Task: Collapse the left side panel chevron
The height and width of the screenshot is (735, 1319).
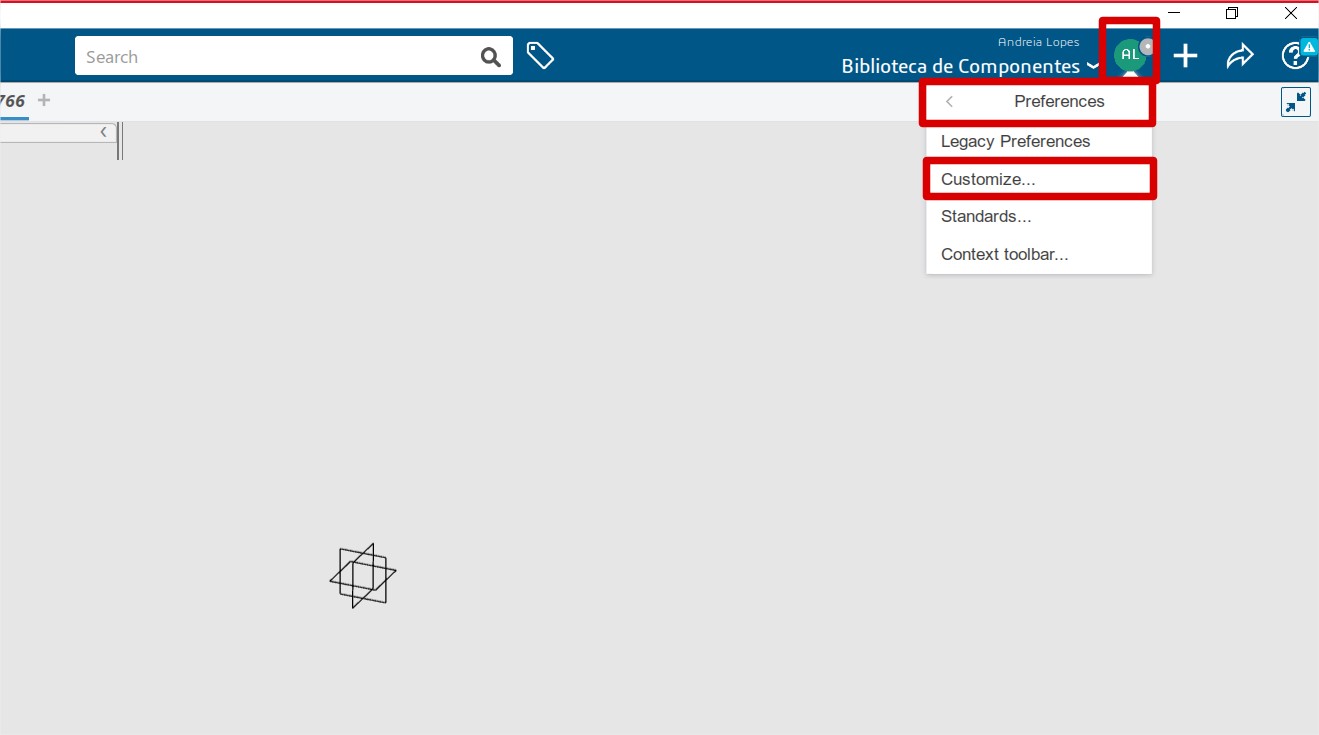Action: click(103, 132)
